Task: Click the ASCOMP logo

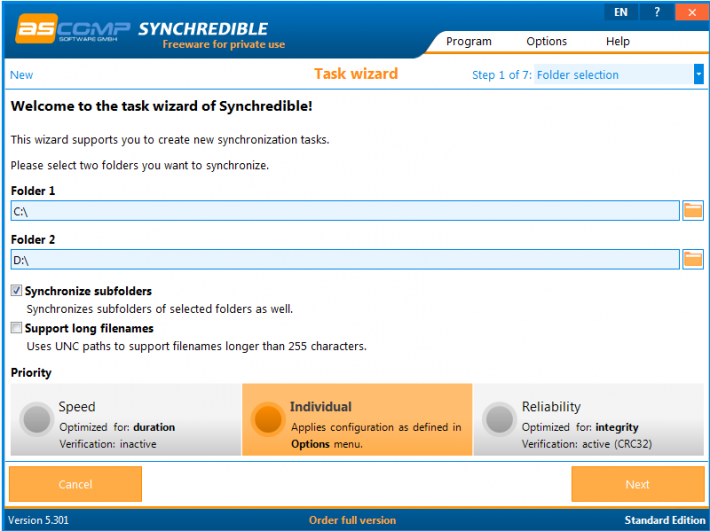Action: coord(72,29)
